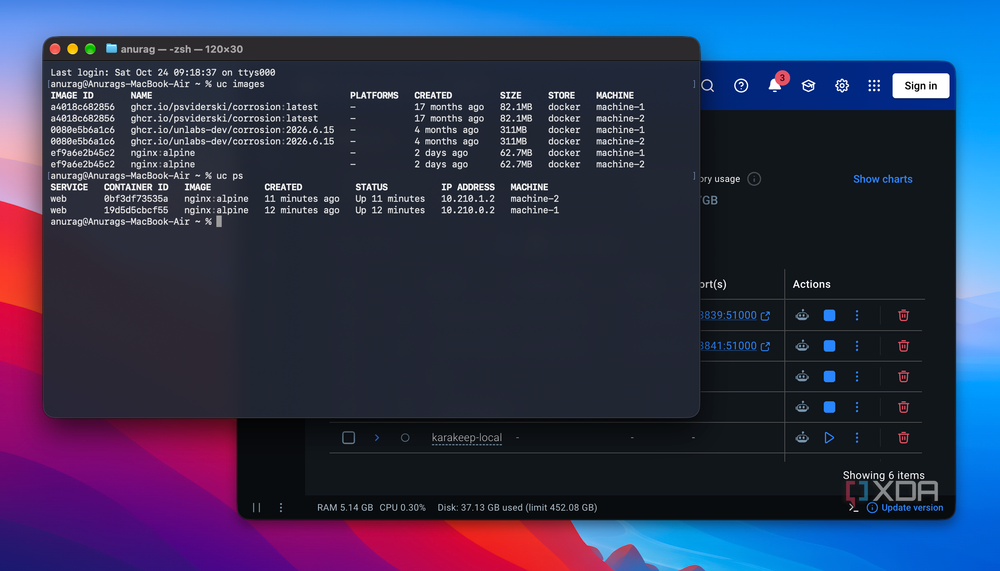Tick the karakeep-local row checkbox
The height and width of the screenshot is (571, 1000).
click(x=348, y=438)
